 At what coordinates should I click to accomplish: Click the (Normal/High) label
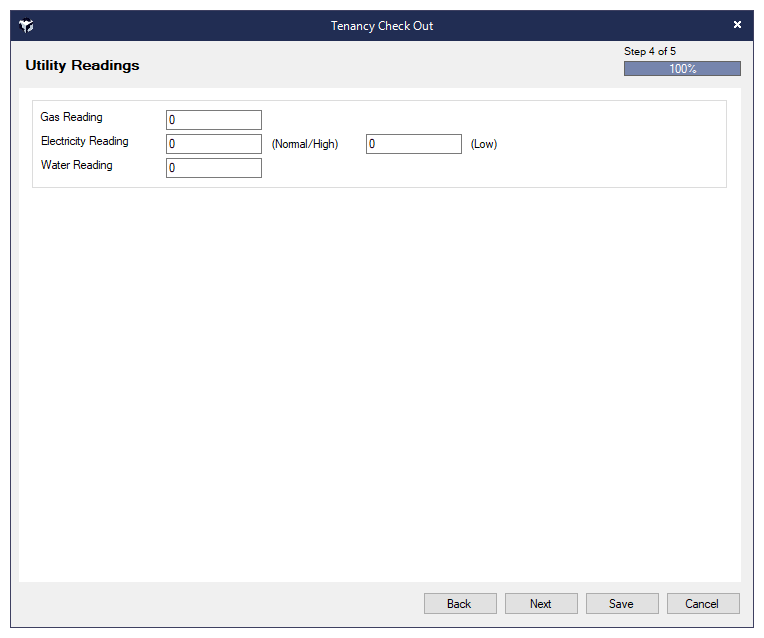(x=305, y=144)
